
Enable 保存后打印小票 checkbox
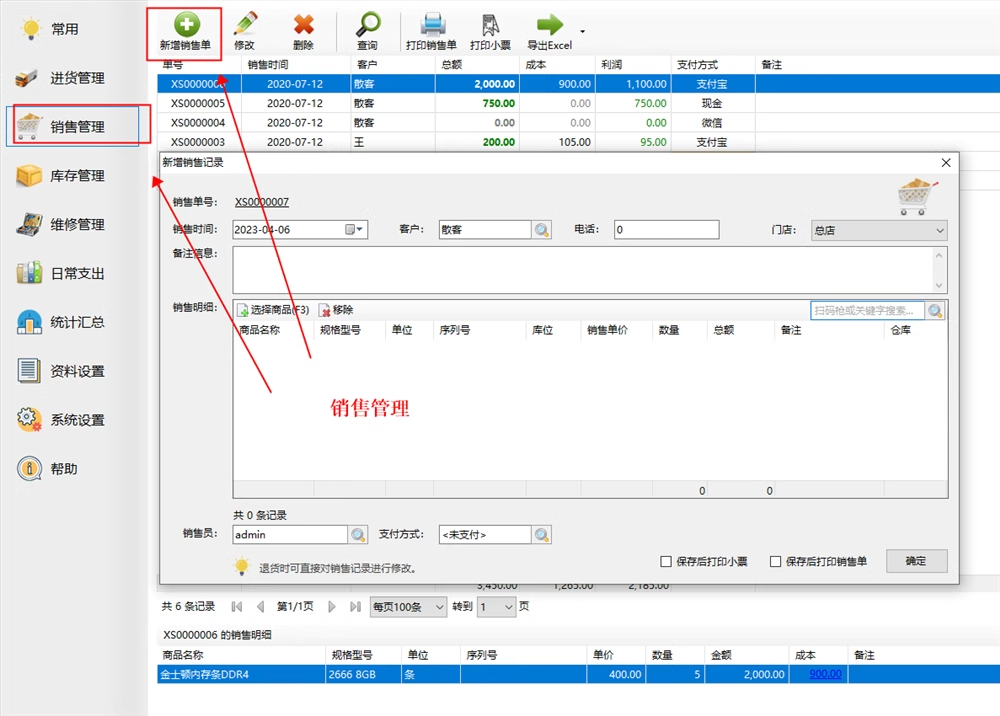pos(666,561)
